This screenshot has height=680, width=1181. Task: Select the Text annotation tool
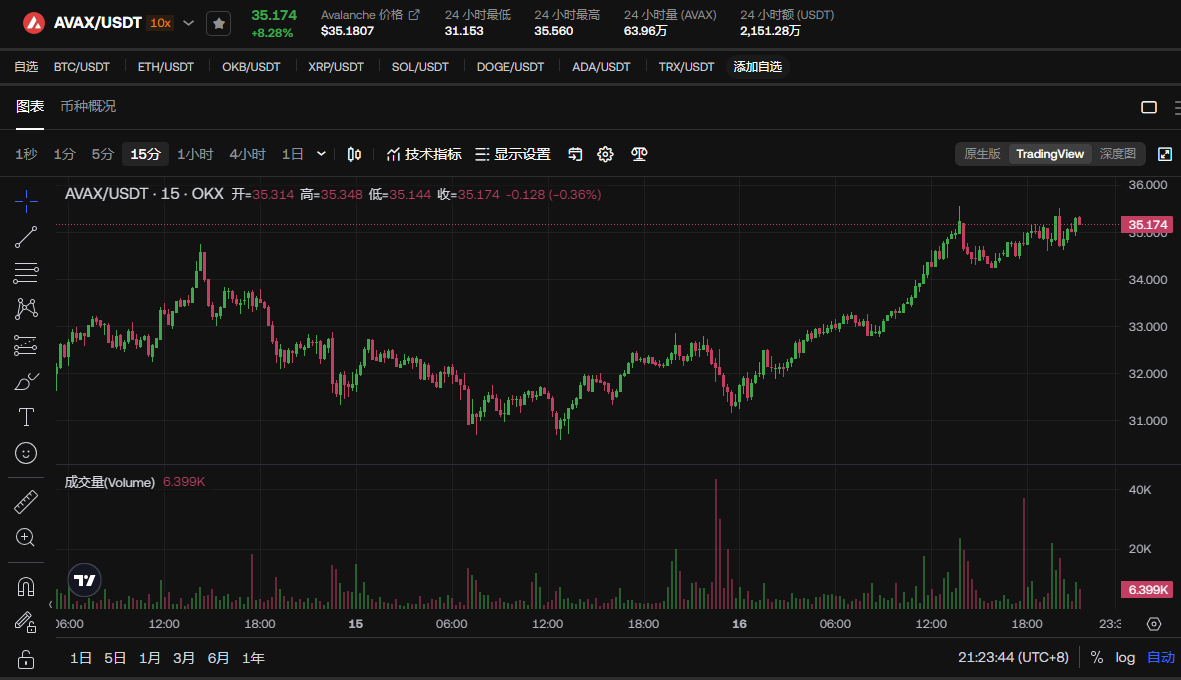pyautogui.click(x=27, y=417)
